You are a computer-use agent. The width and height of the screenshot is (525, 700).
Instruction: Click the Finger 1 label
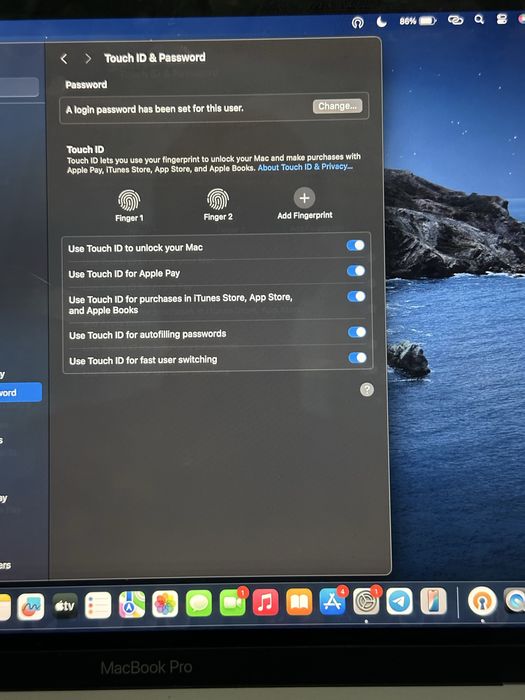click(129, 218)
